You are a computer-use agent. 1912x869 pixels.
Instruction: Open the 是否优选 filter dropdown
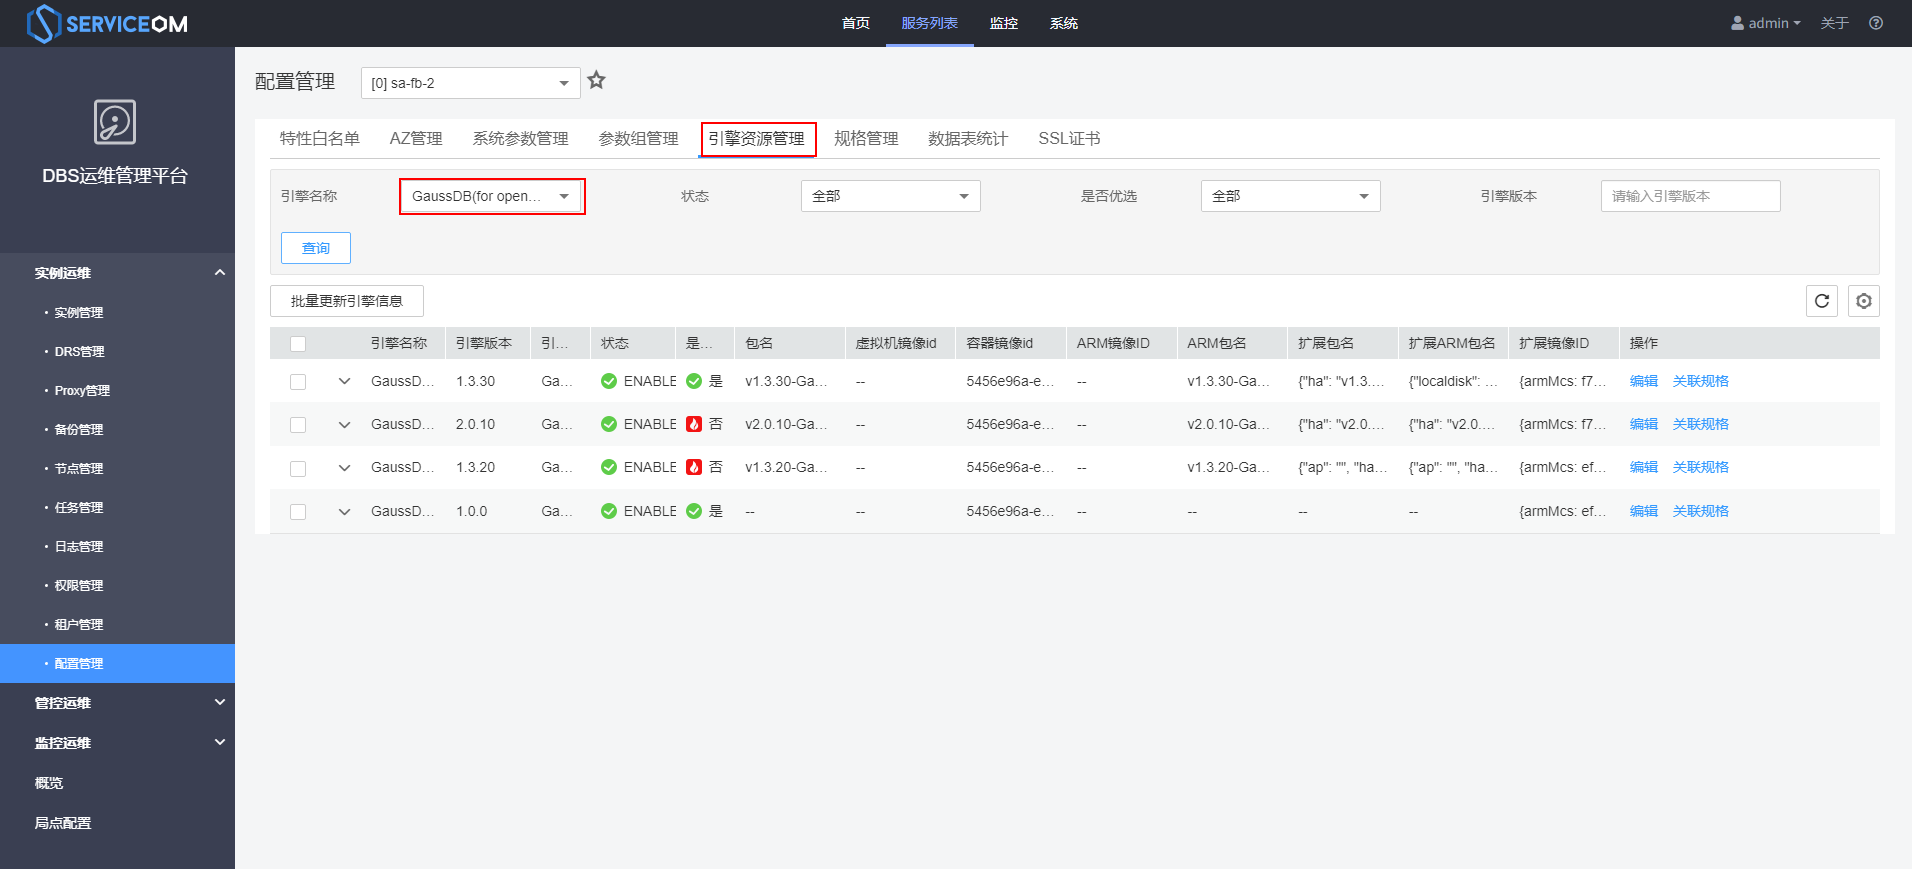(x=1291, y=196)
